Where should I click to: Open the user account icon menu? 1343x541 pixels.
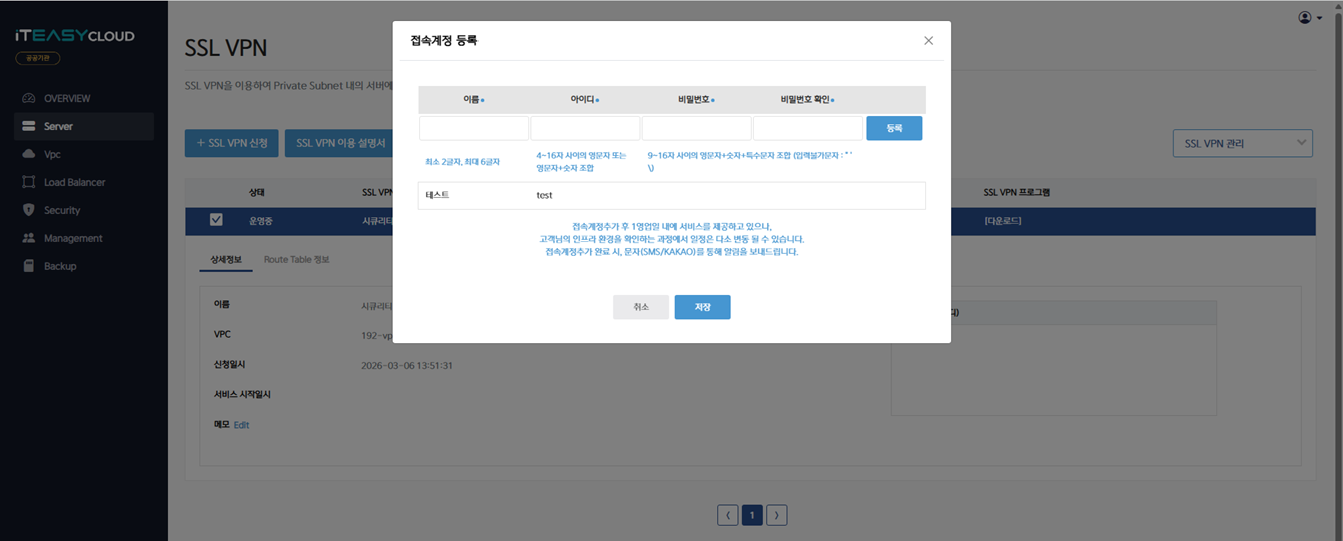click(x=1309, y=18)
